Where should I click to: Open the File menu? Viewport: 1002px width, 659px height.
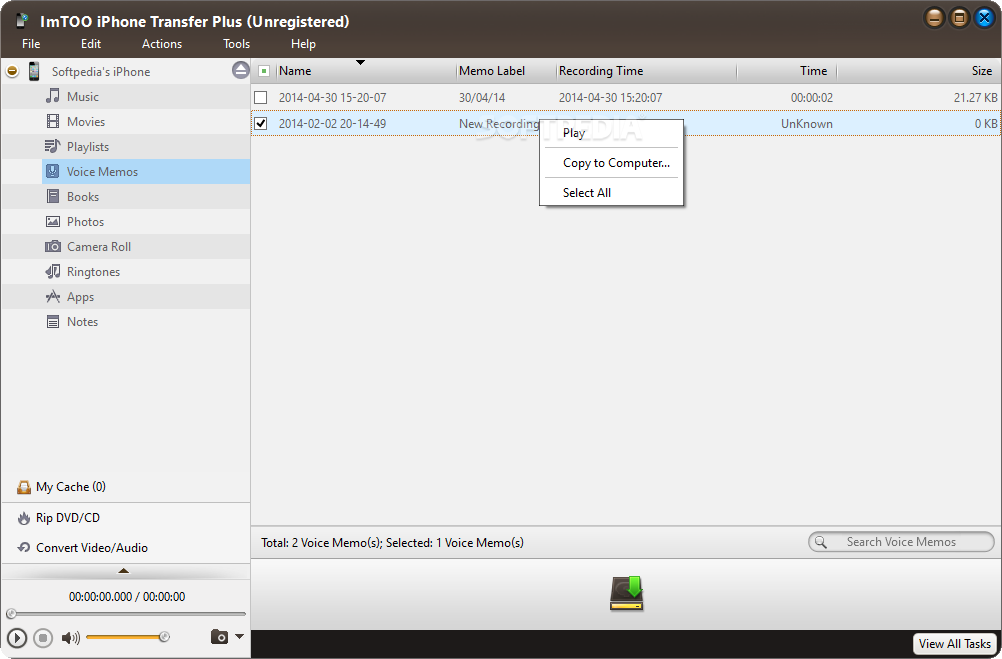click(x=31, y=43)
